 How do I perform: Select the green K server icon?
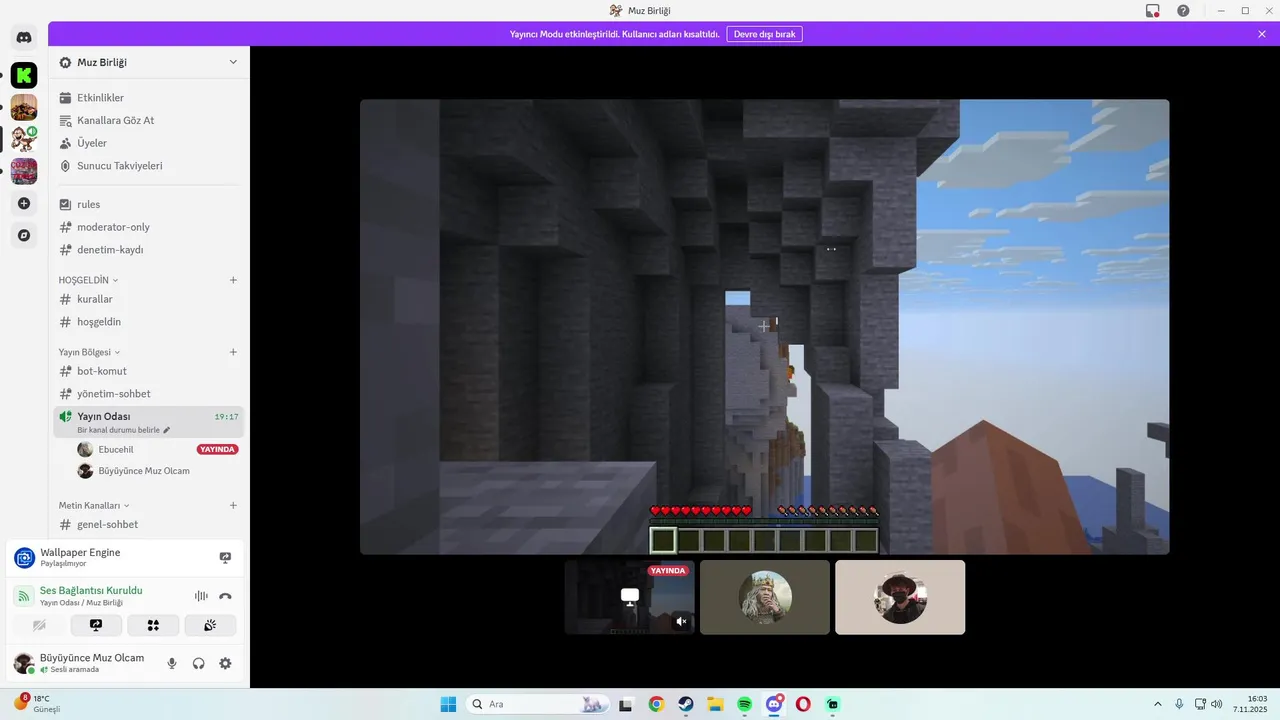click(24, 75)
